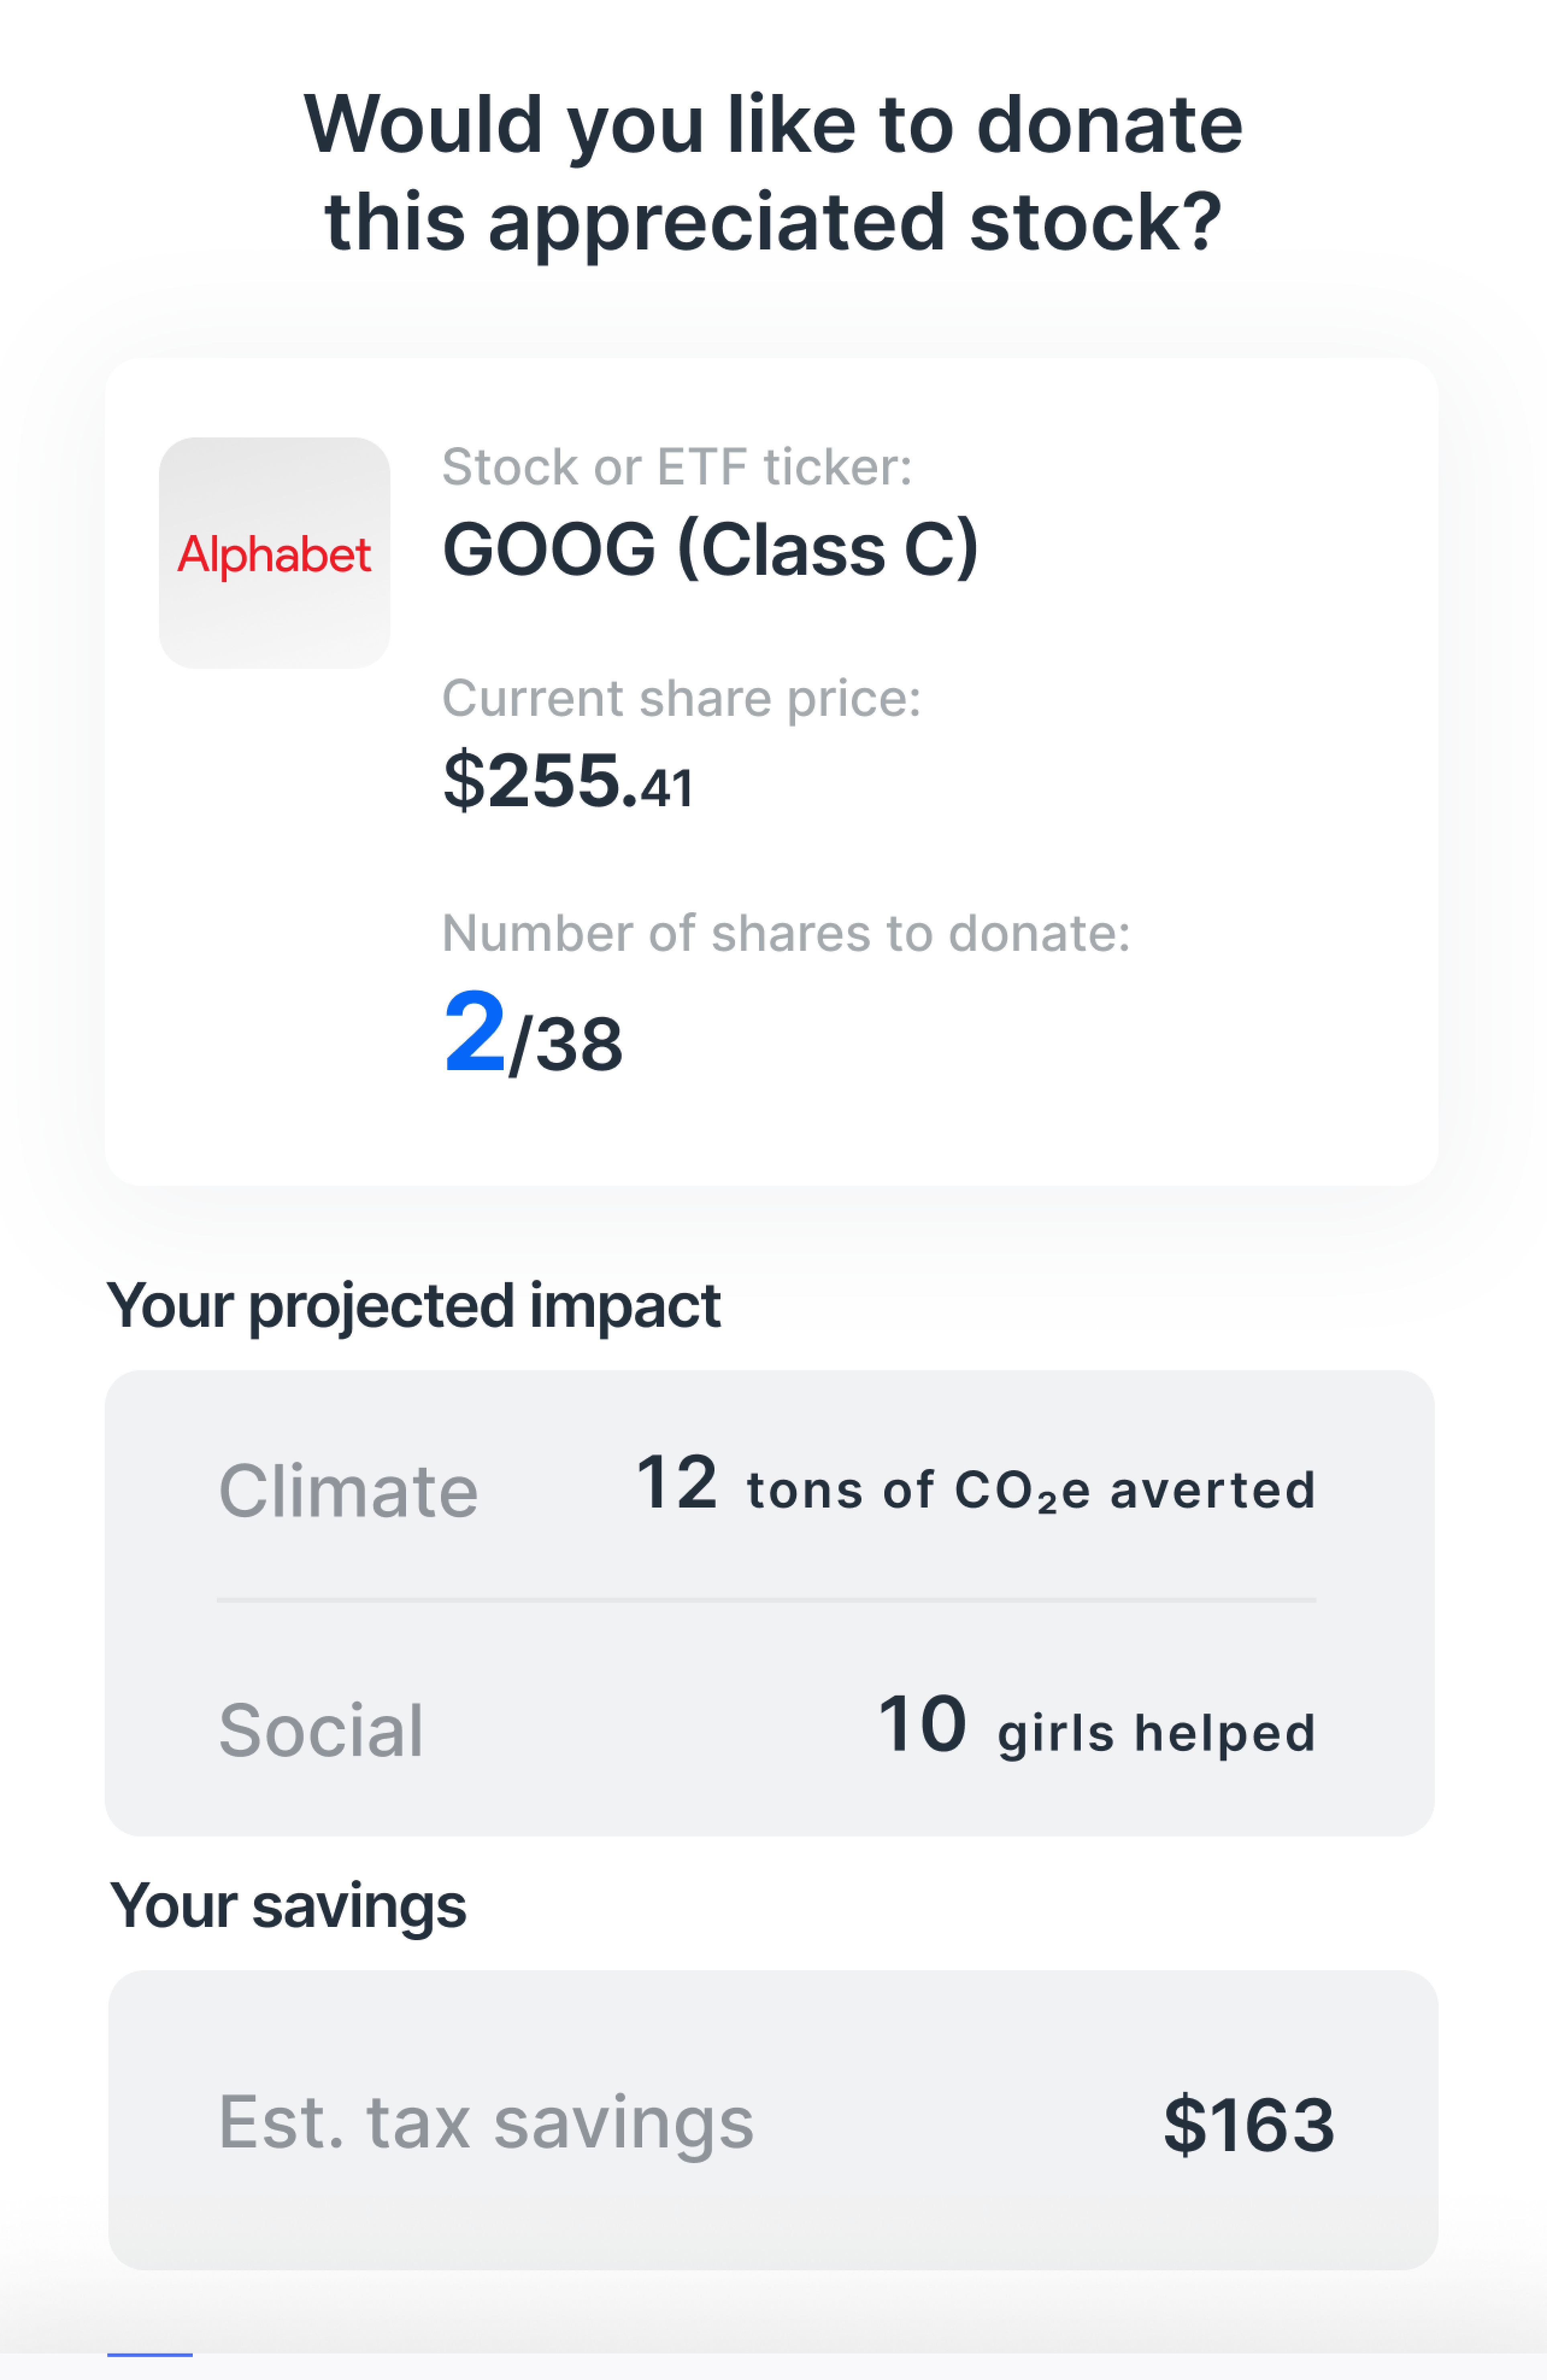Click the Social impact label
Image resolution: width=1547 pixels, height=2380 pixels.
pyautogui.click(x=321, y=1730)
